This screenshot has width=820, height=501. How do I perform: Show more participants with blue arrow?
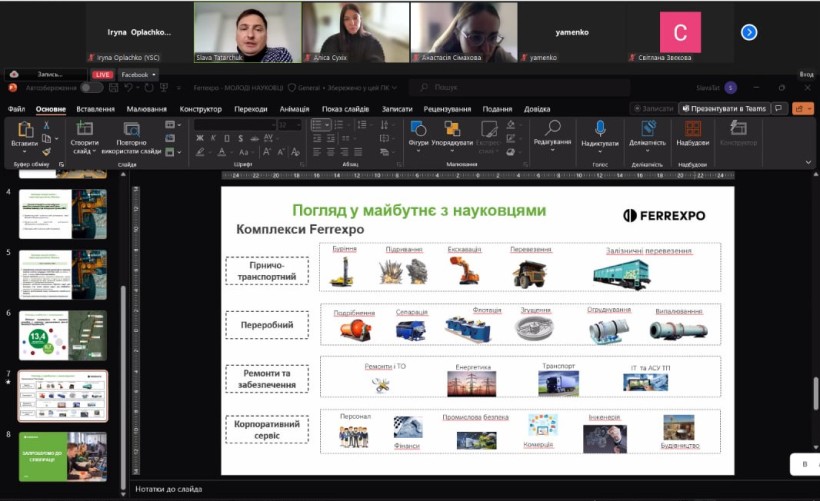[x=749, y=32]
